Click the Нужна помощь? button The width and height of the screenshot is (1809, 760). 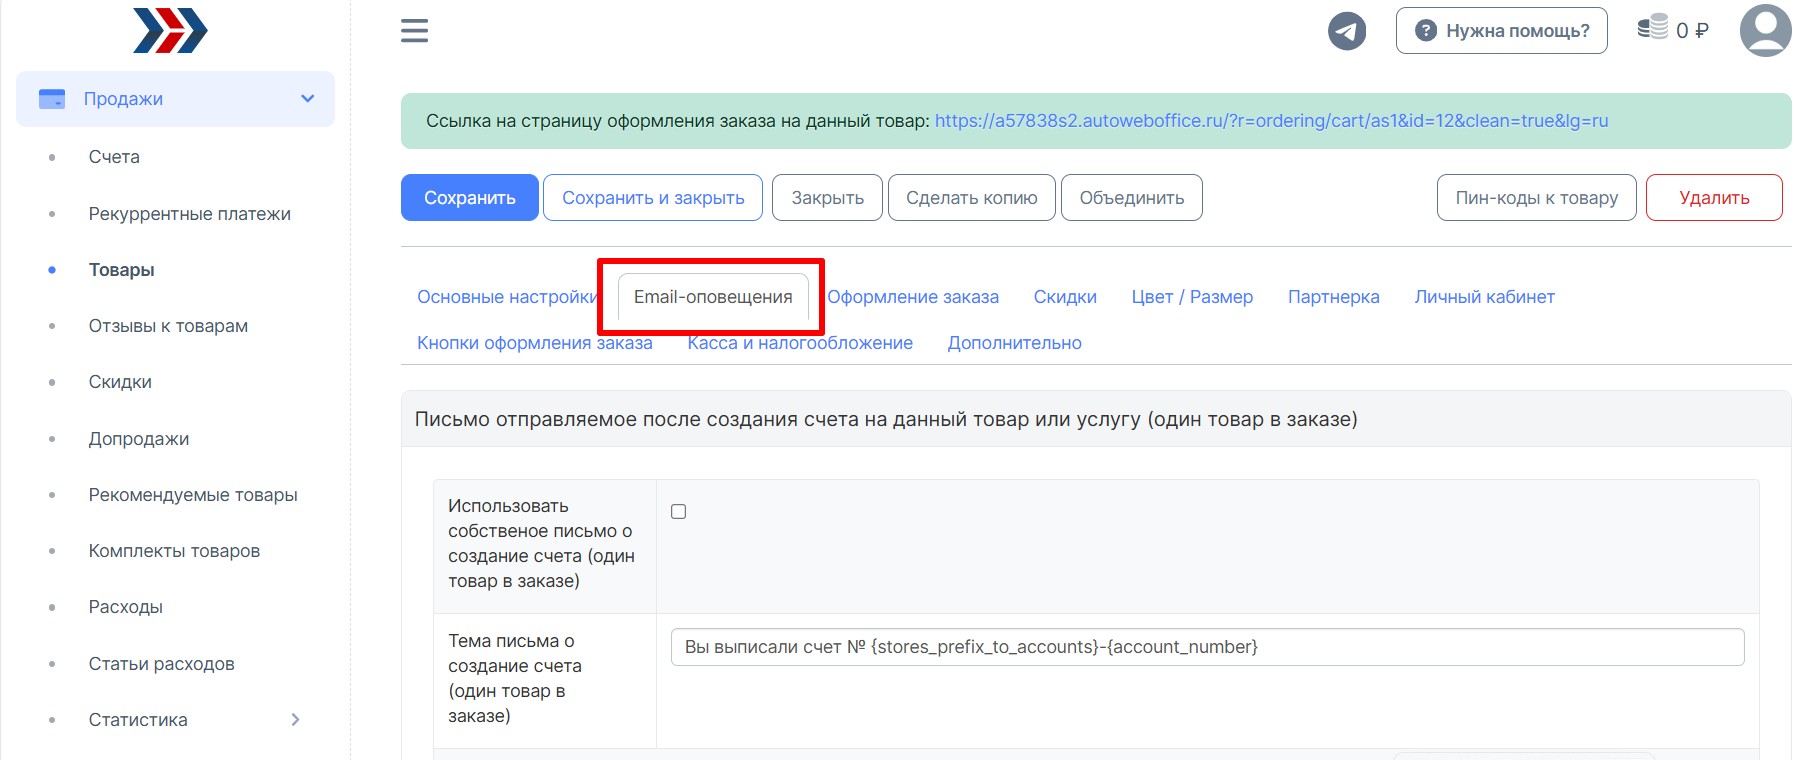[x=1501, y=31]
